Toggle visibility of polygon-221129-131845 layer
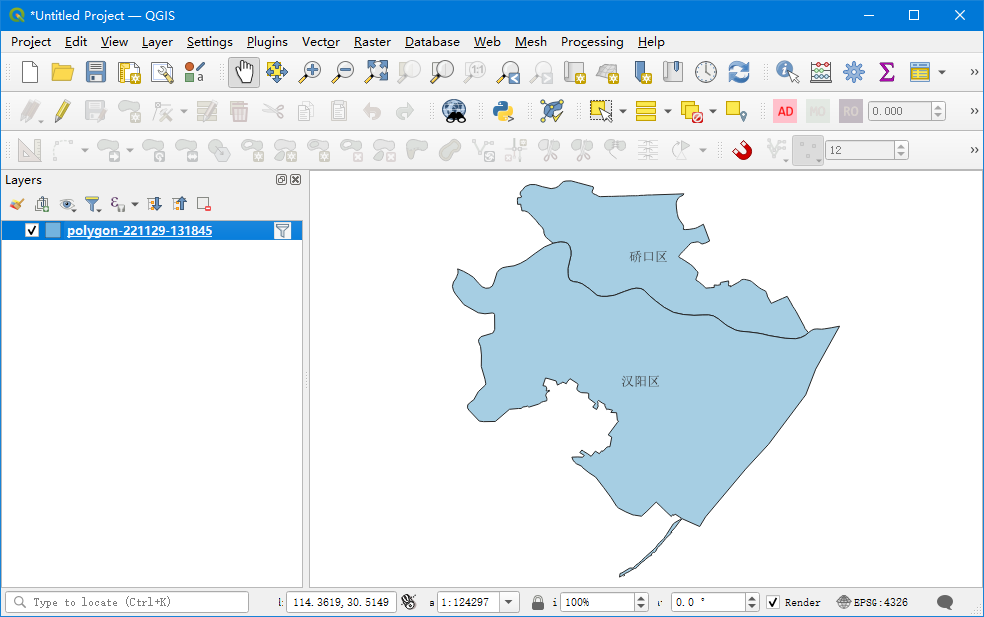 coord(32,230)
